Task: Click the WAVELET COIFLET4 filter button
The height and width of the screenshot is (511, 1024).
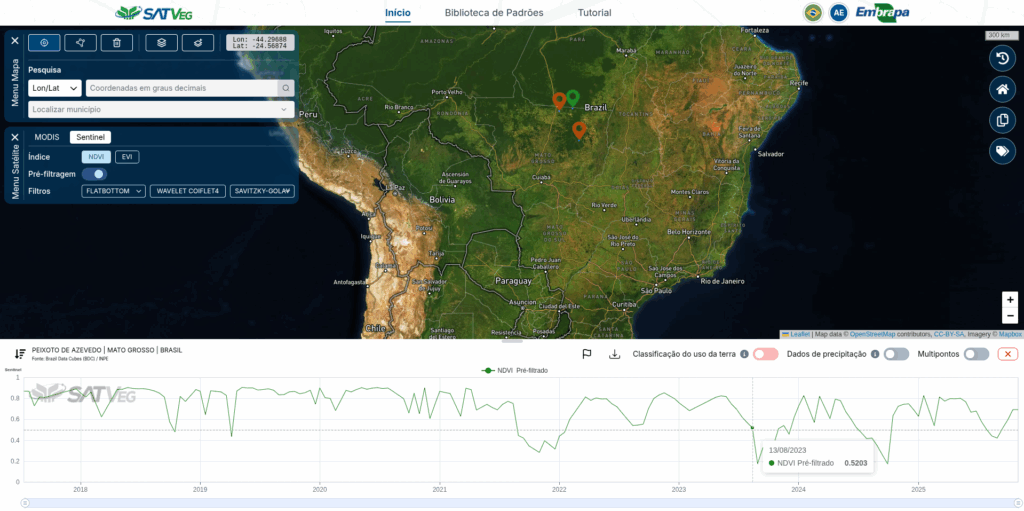Action: point(187,191)
